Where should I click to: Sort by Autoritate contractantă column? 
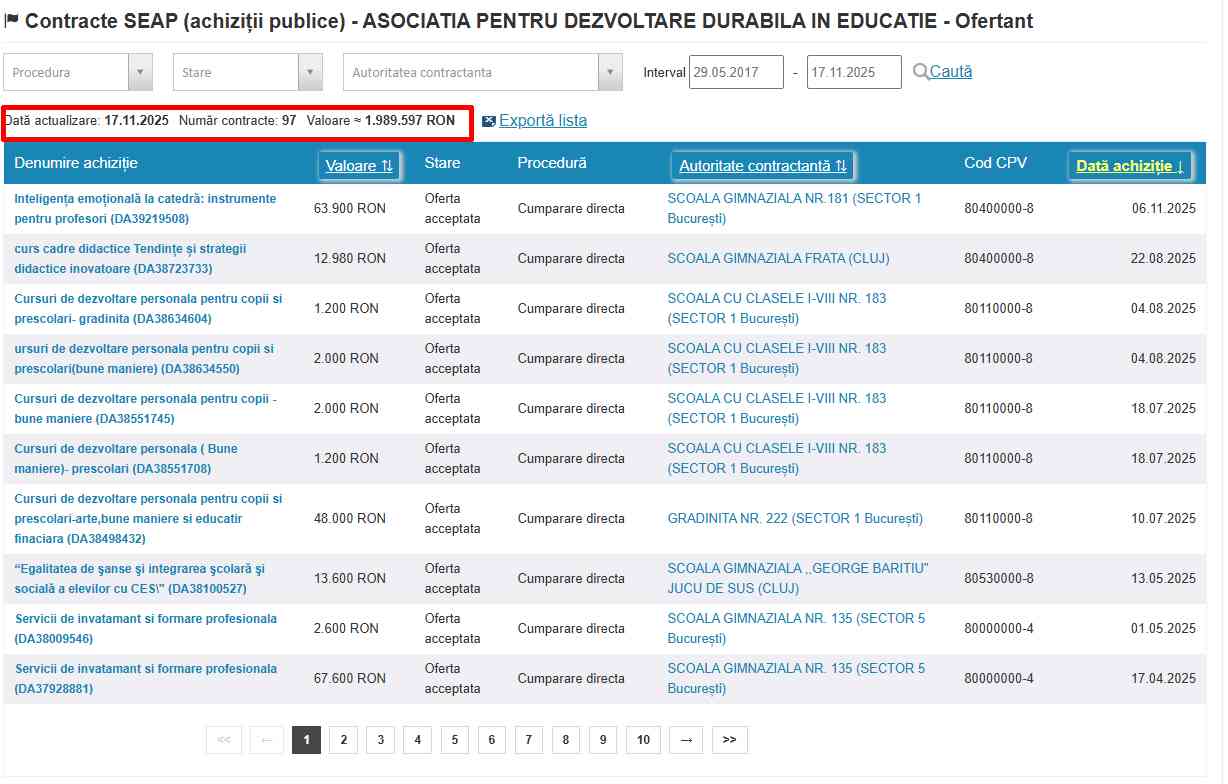pyautogui.click(x=762, y=166)
